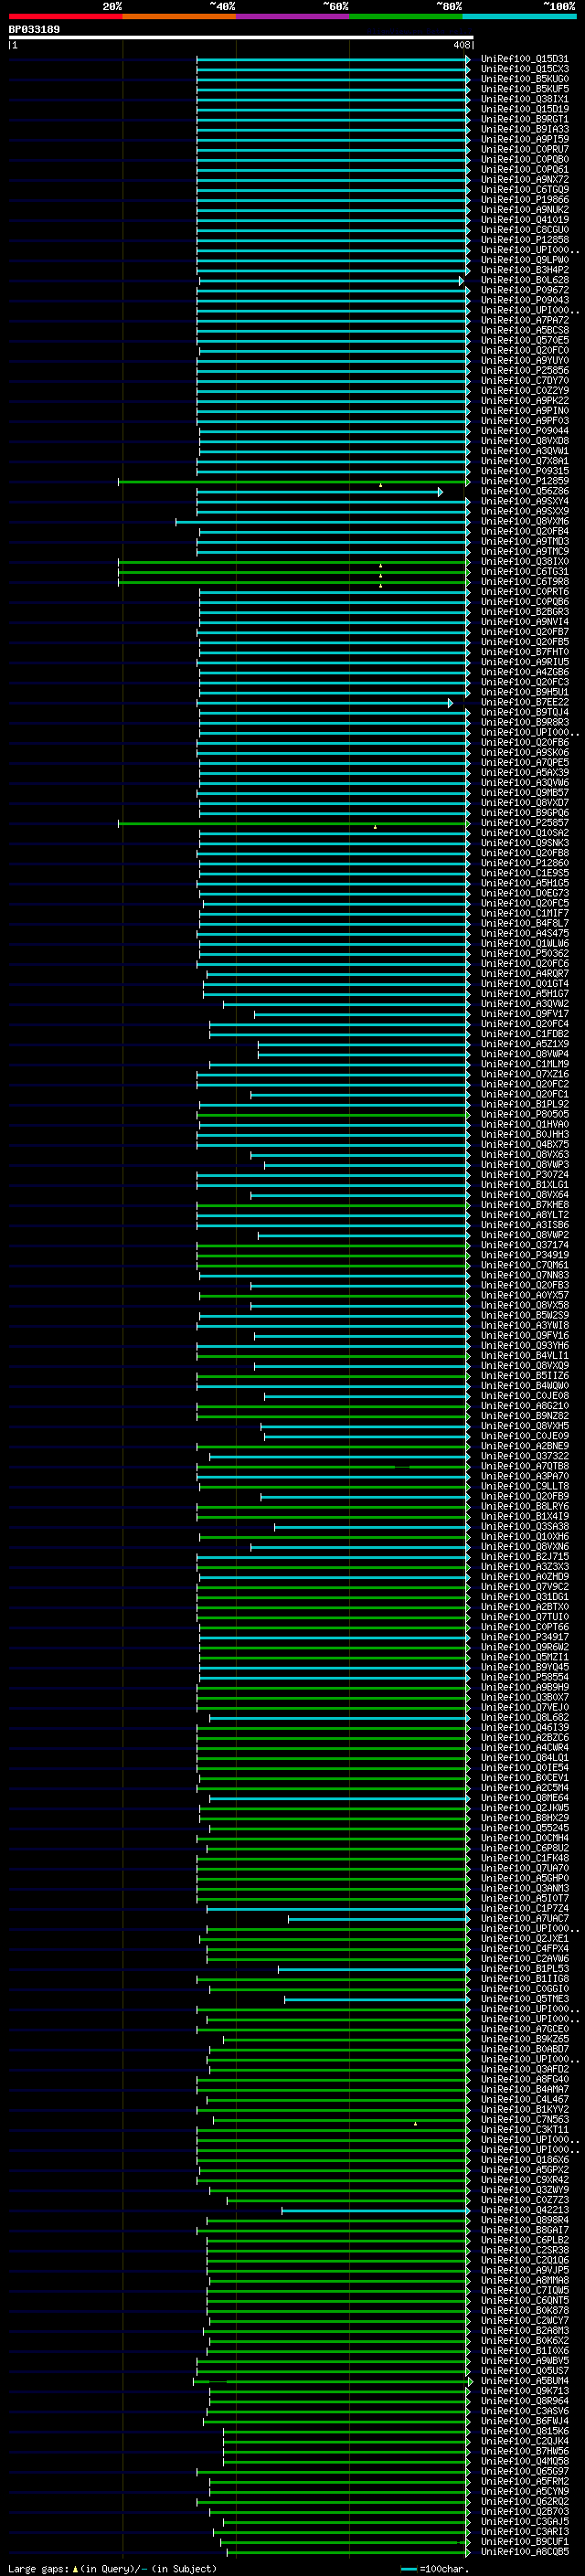Click the green alignment bar for P12859
The width and height of the screenshot is (585, 2576).
tap(294, 482)
